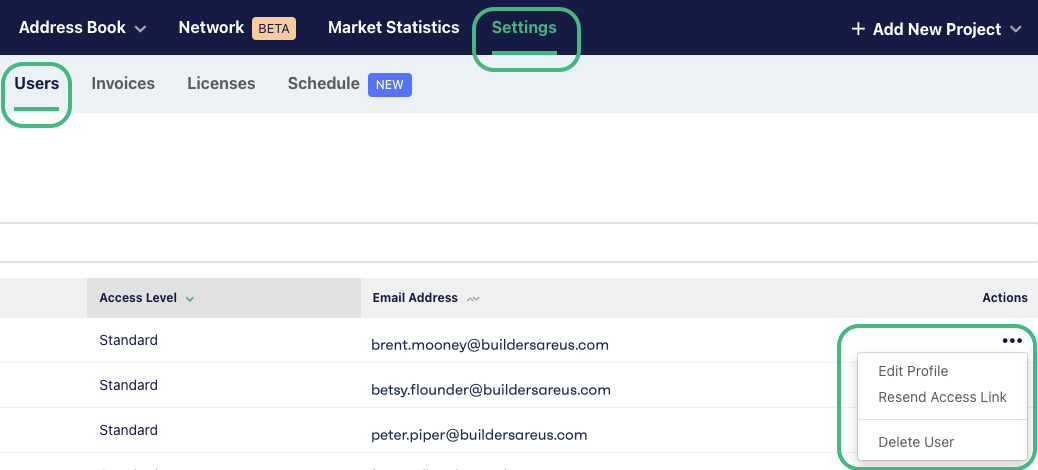The width and height of the screenshot is (1038, 470).
Task: Click the empty search field above the table
Action: click(x=519, y=242)
